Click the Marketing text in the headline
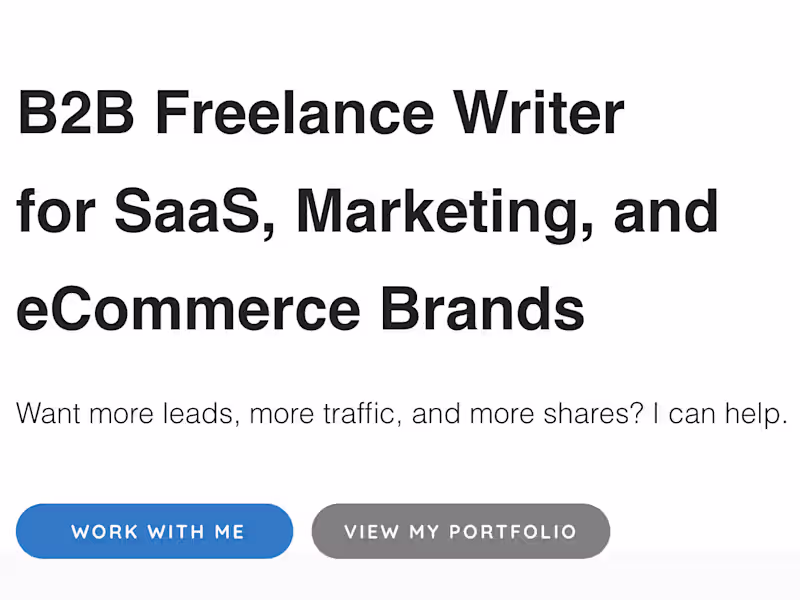 click(430, 210)
